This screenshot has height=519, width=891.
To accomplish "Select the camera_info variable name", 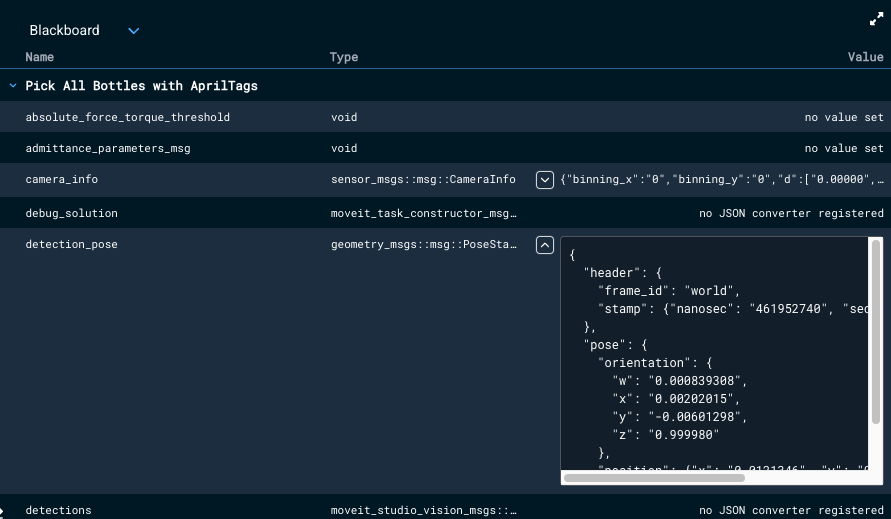I will click(x=62, y=180).
